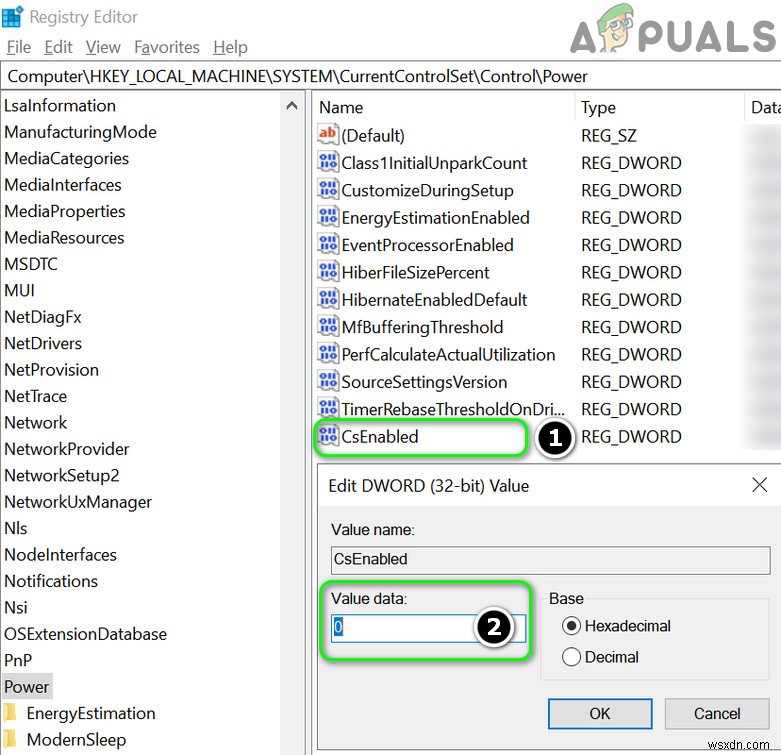Image resolution: width=781 pixels, height=755 pixels.
Task: Click the ModernSleep folder icon
Action: pyautogui.click(x=10, y=740)
